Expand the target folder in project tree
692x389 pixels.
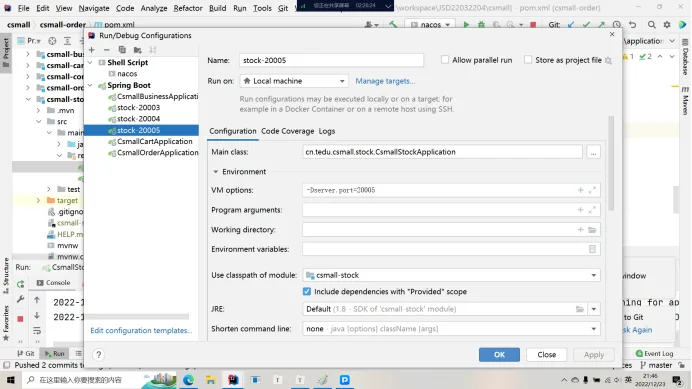(x=38, y=200)
